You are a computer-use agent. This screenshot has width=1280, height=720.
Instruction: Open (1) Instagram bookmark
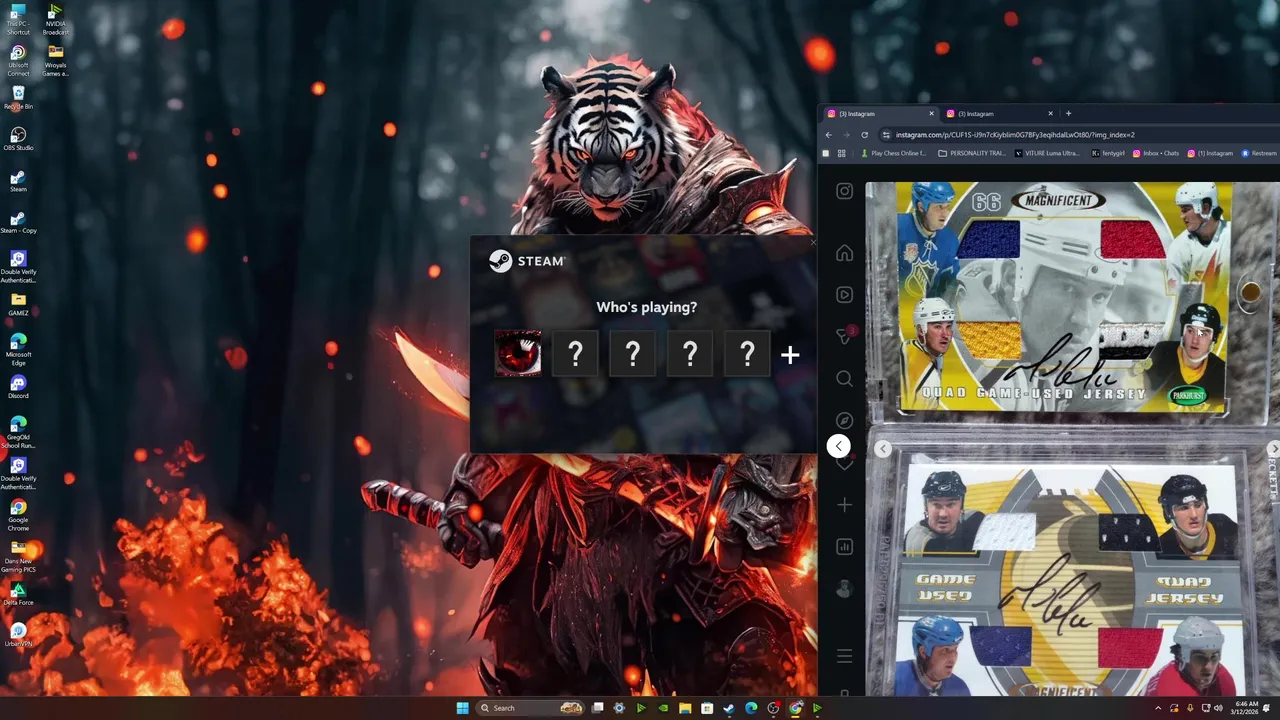[1210, 153]
